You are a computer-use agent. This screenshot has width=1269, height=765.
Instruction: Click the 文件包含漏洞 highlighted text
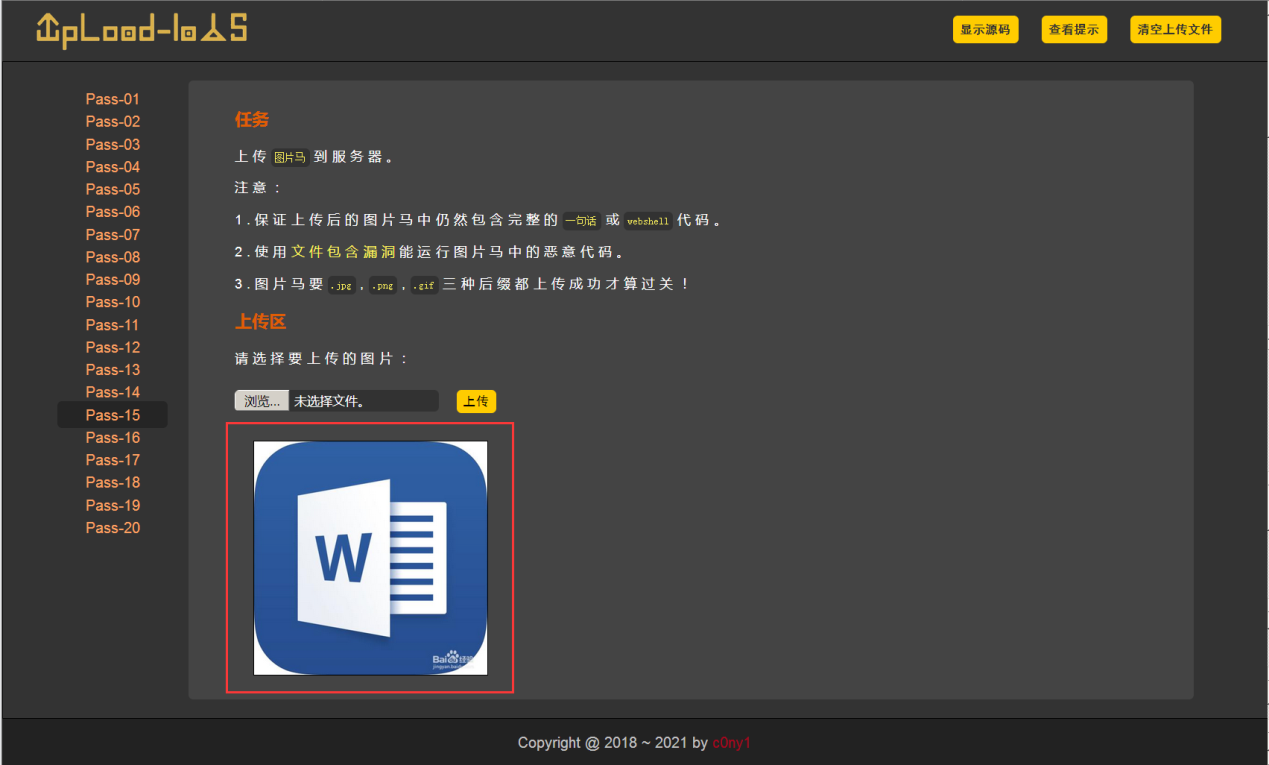[344, 252]
